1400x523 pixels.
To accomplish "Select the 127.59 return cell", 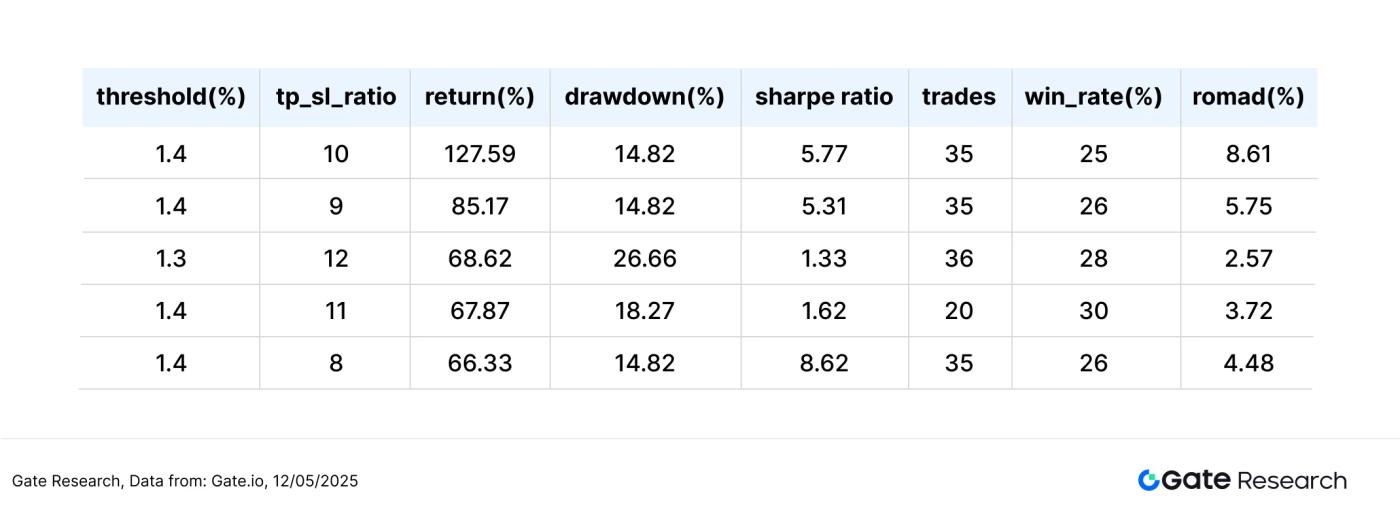I will 480,154.
